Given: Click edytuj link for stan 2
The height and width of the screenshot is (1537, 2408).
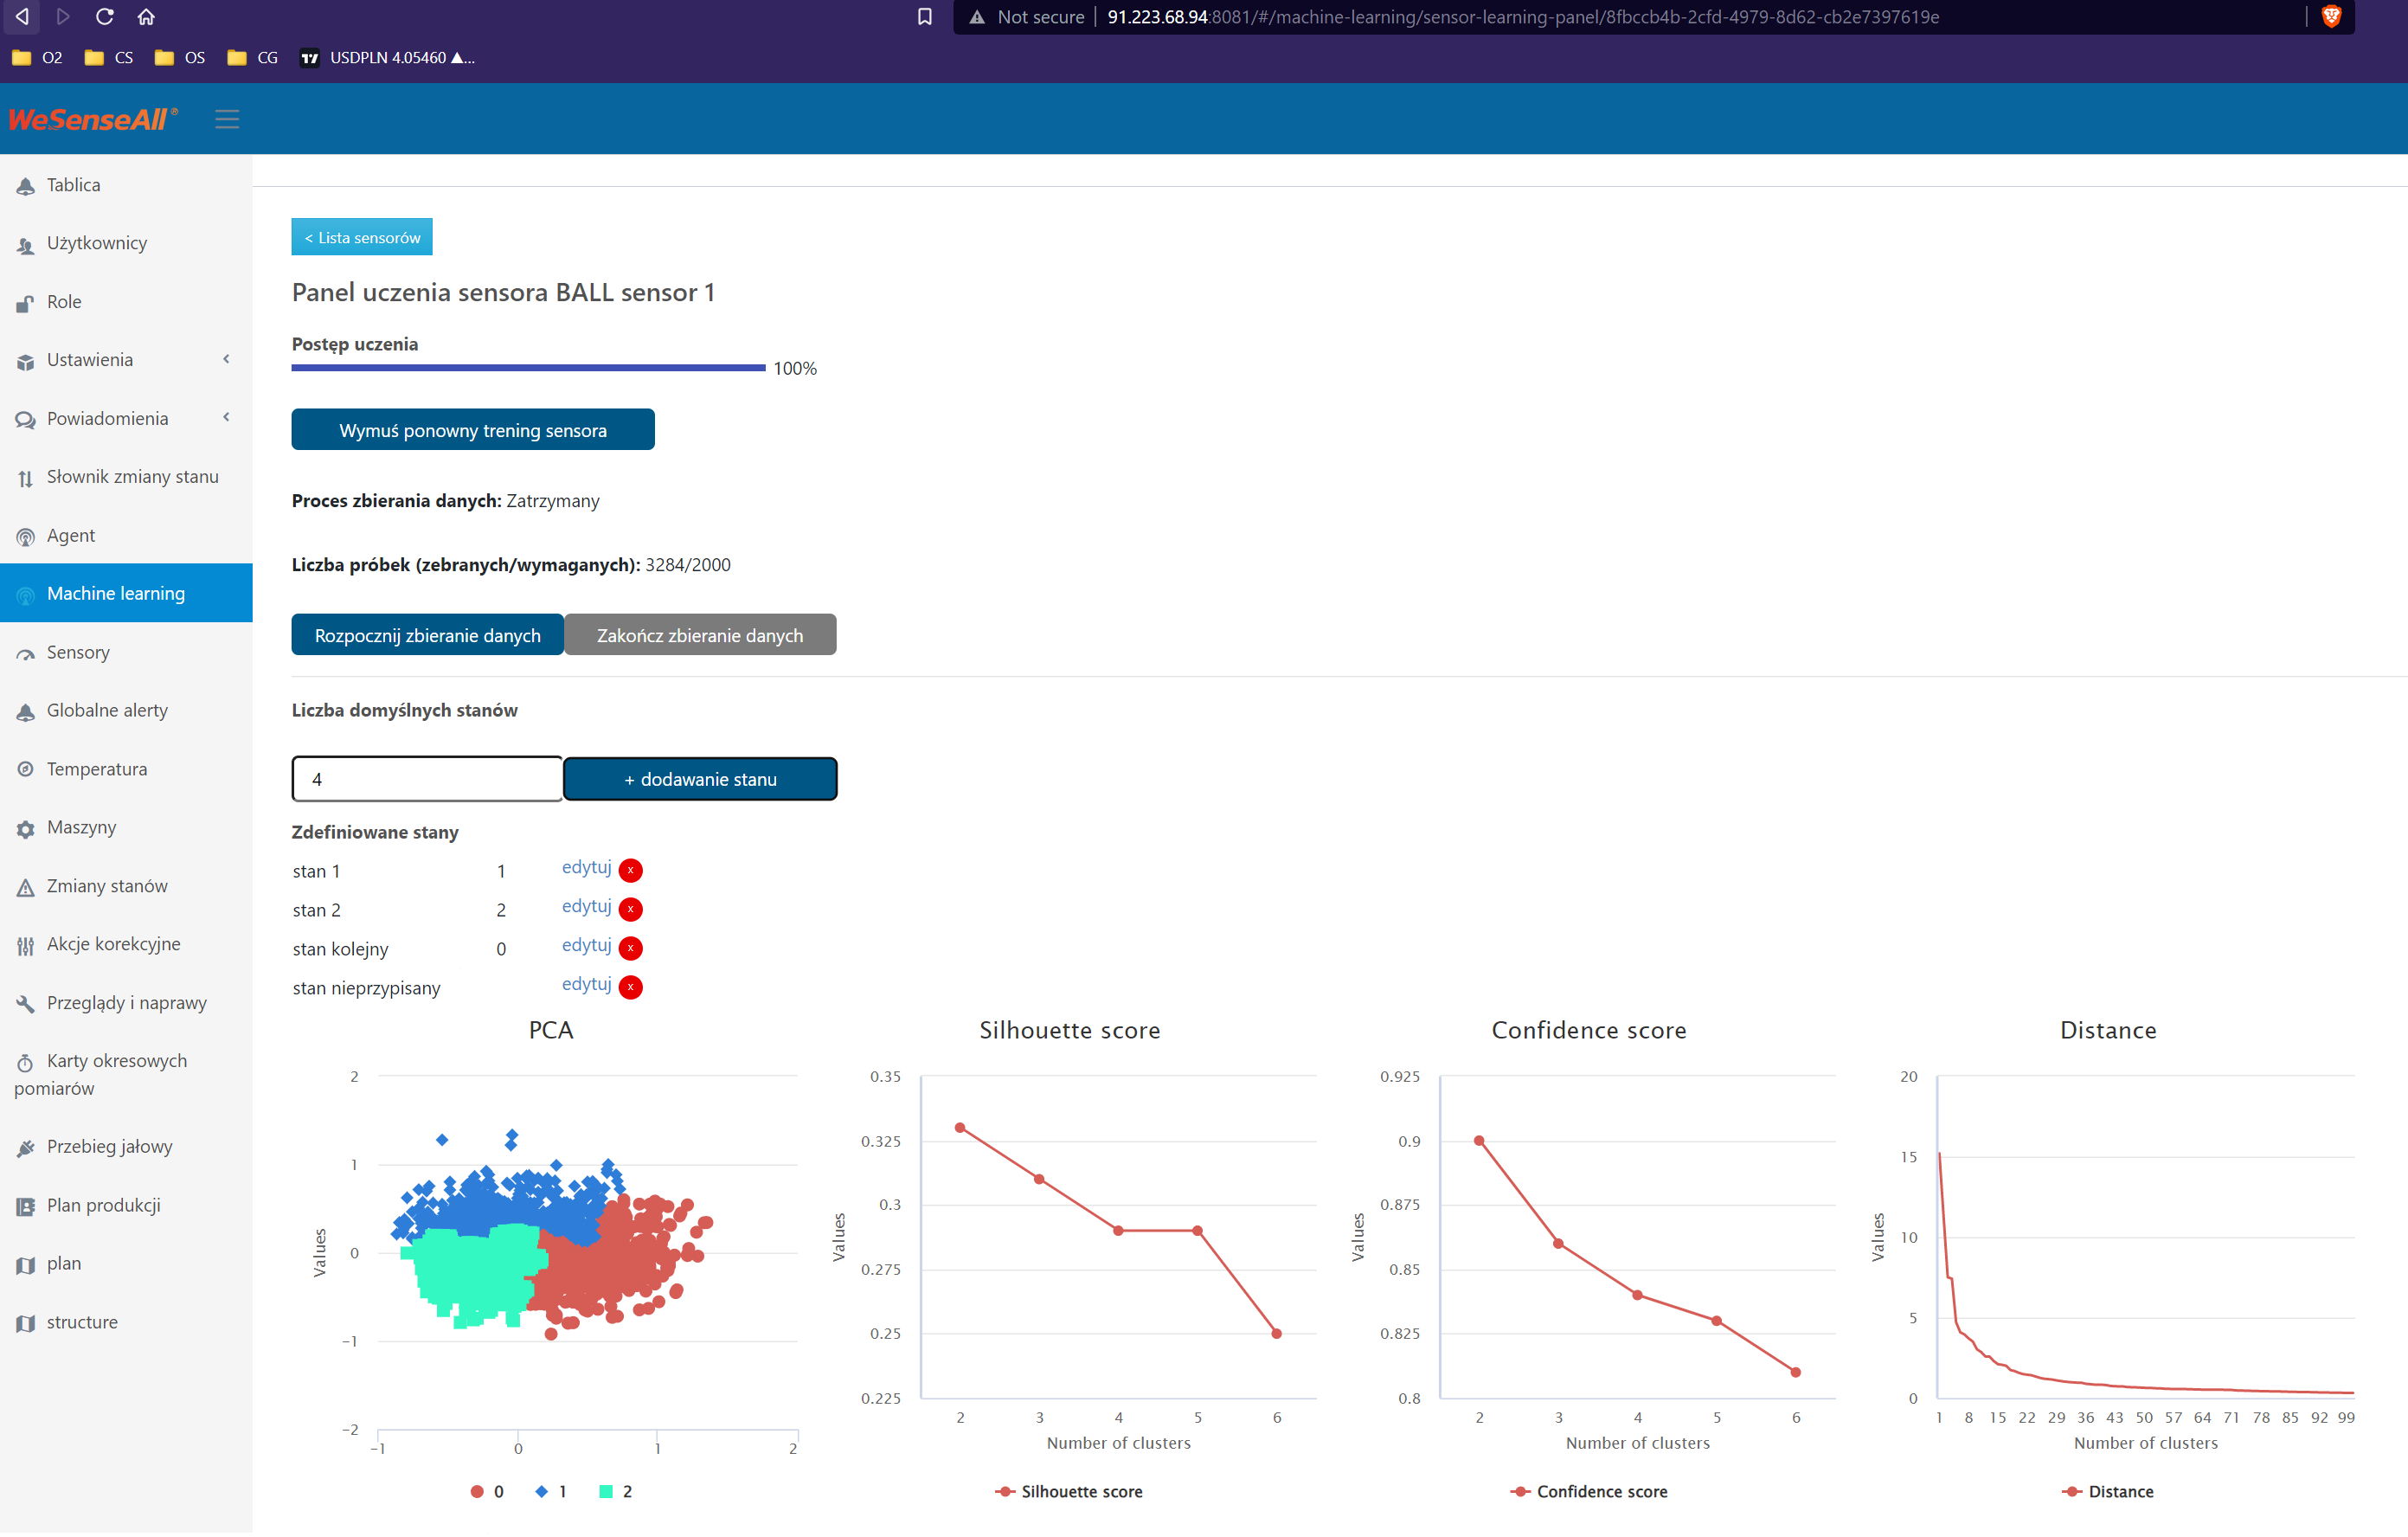Looking at the screenshot, I should click(586, 907).
